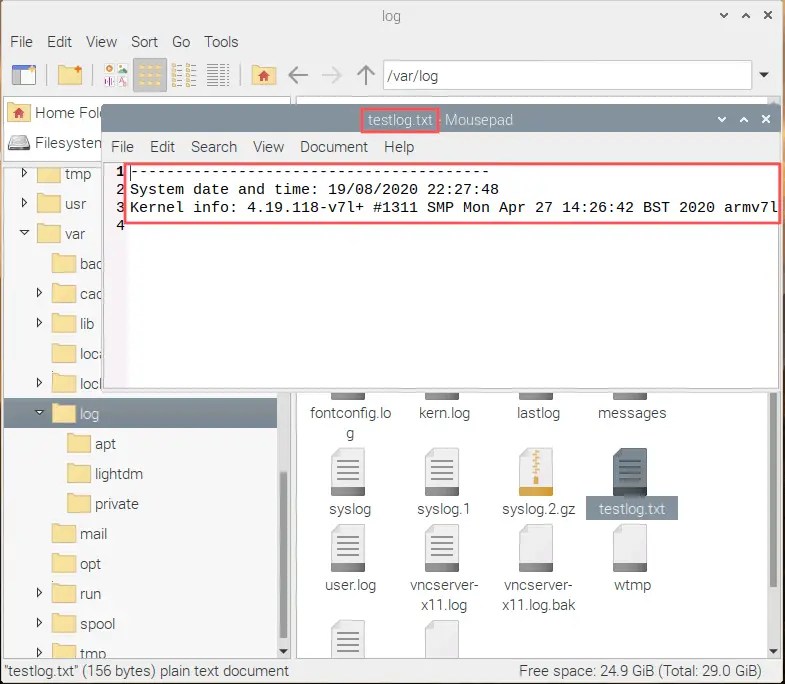Collapse the var folder tree node
785x684 pixels.
click(25, 233)
